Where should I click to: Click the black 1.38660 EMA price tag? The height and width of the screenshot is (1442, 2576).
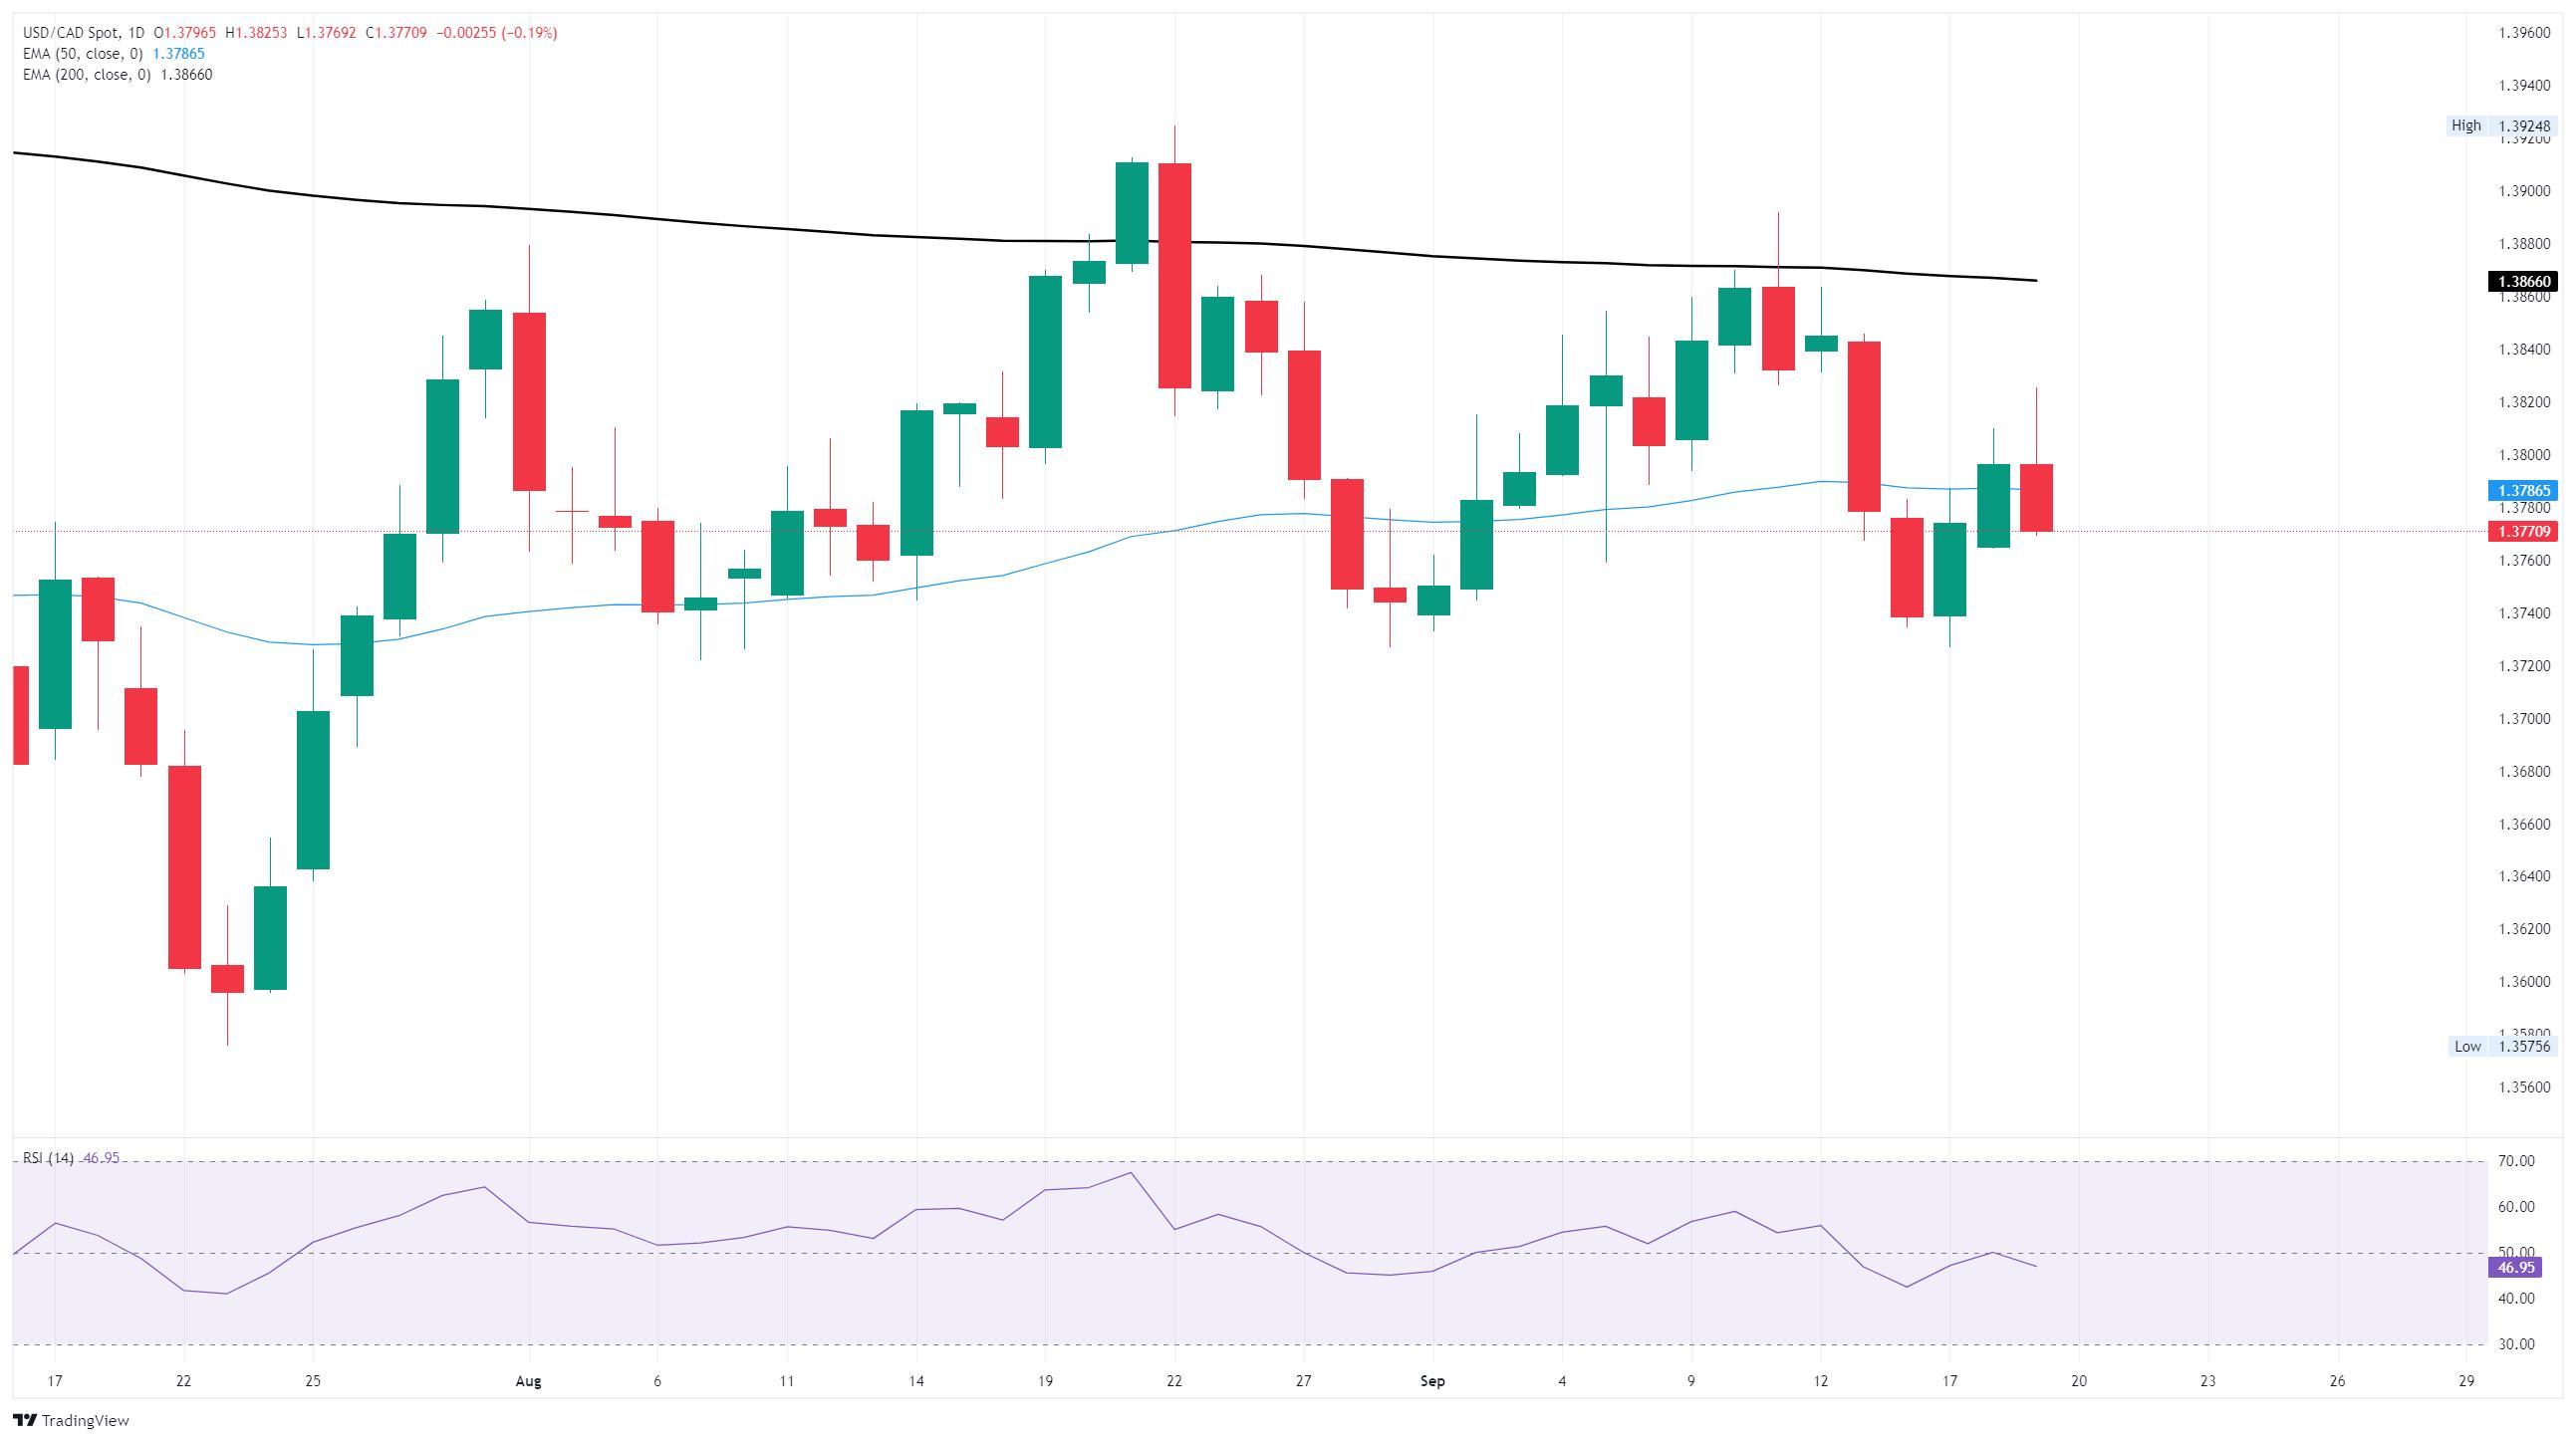click(x=2521, y=282)
